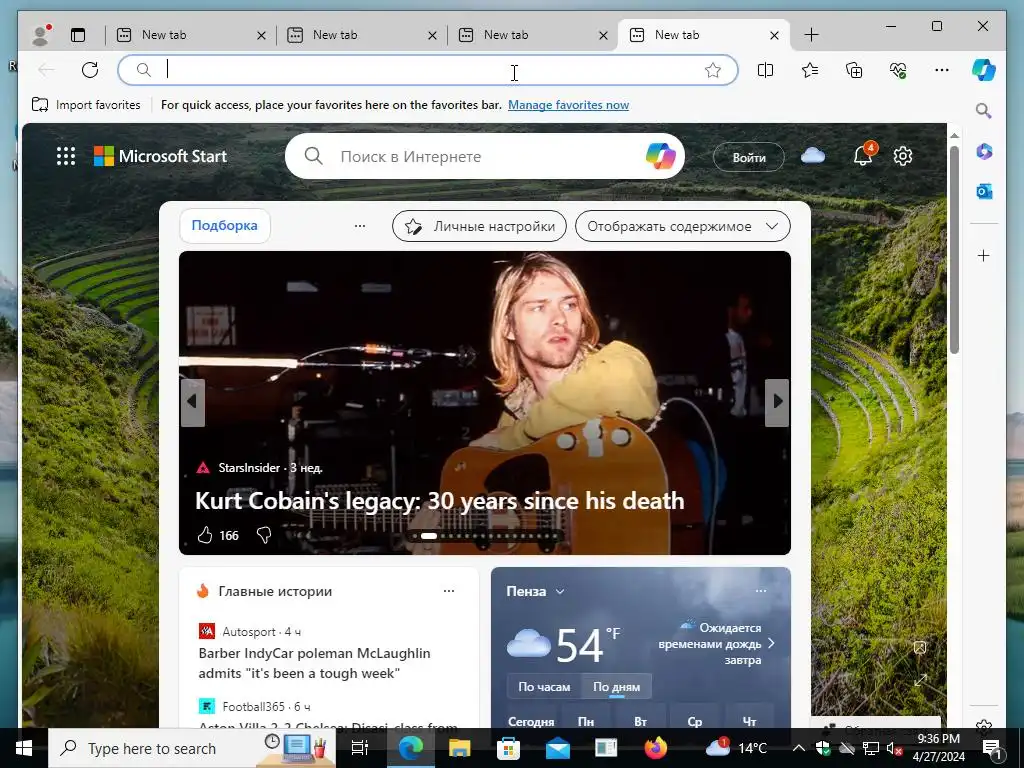Select the Подборка feed tab
1024x768 pixels.
pyautogui.click(x=225, y=225)
